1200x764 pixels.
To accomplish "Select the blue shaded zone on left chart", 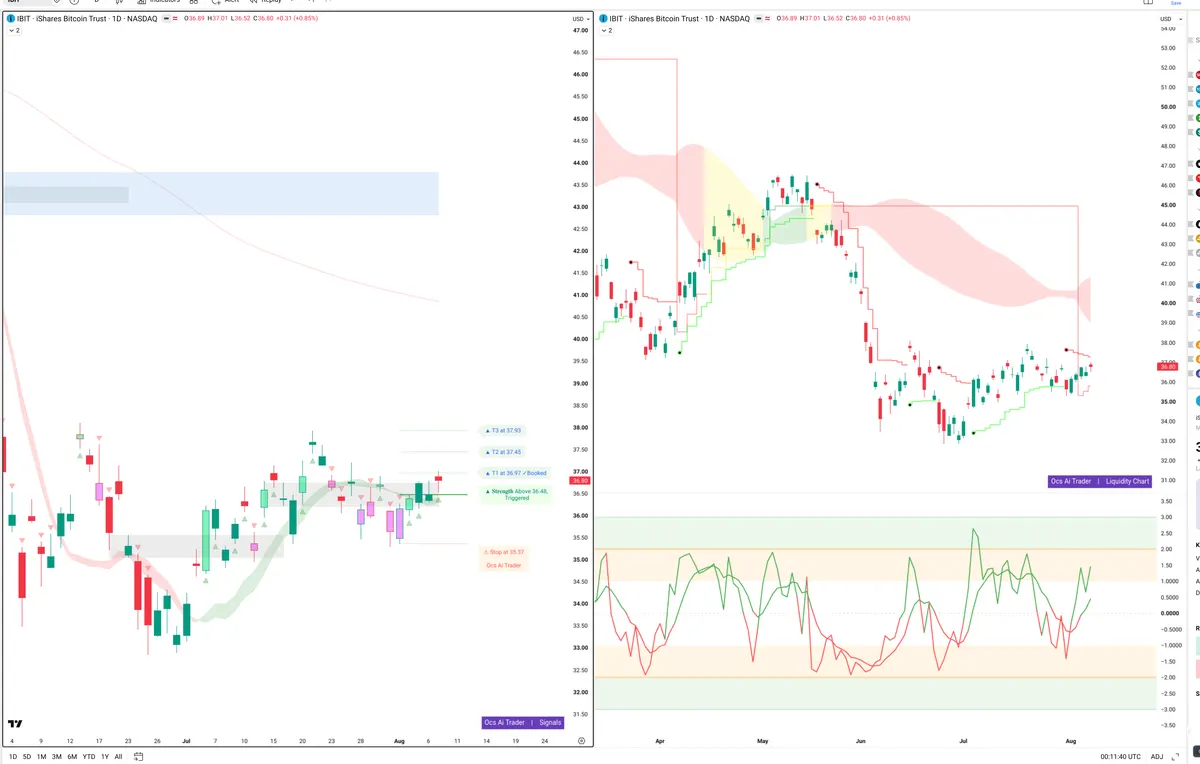I will [x=221, y=193].
